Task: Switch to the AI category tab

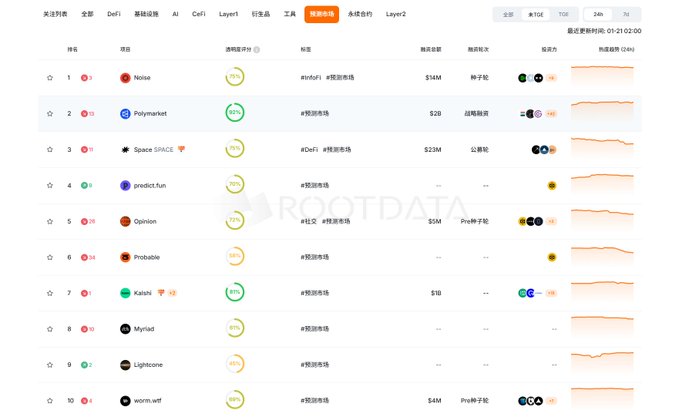Action: (x=175, y=14)
